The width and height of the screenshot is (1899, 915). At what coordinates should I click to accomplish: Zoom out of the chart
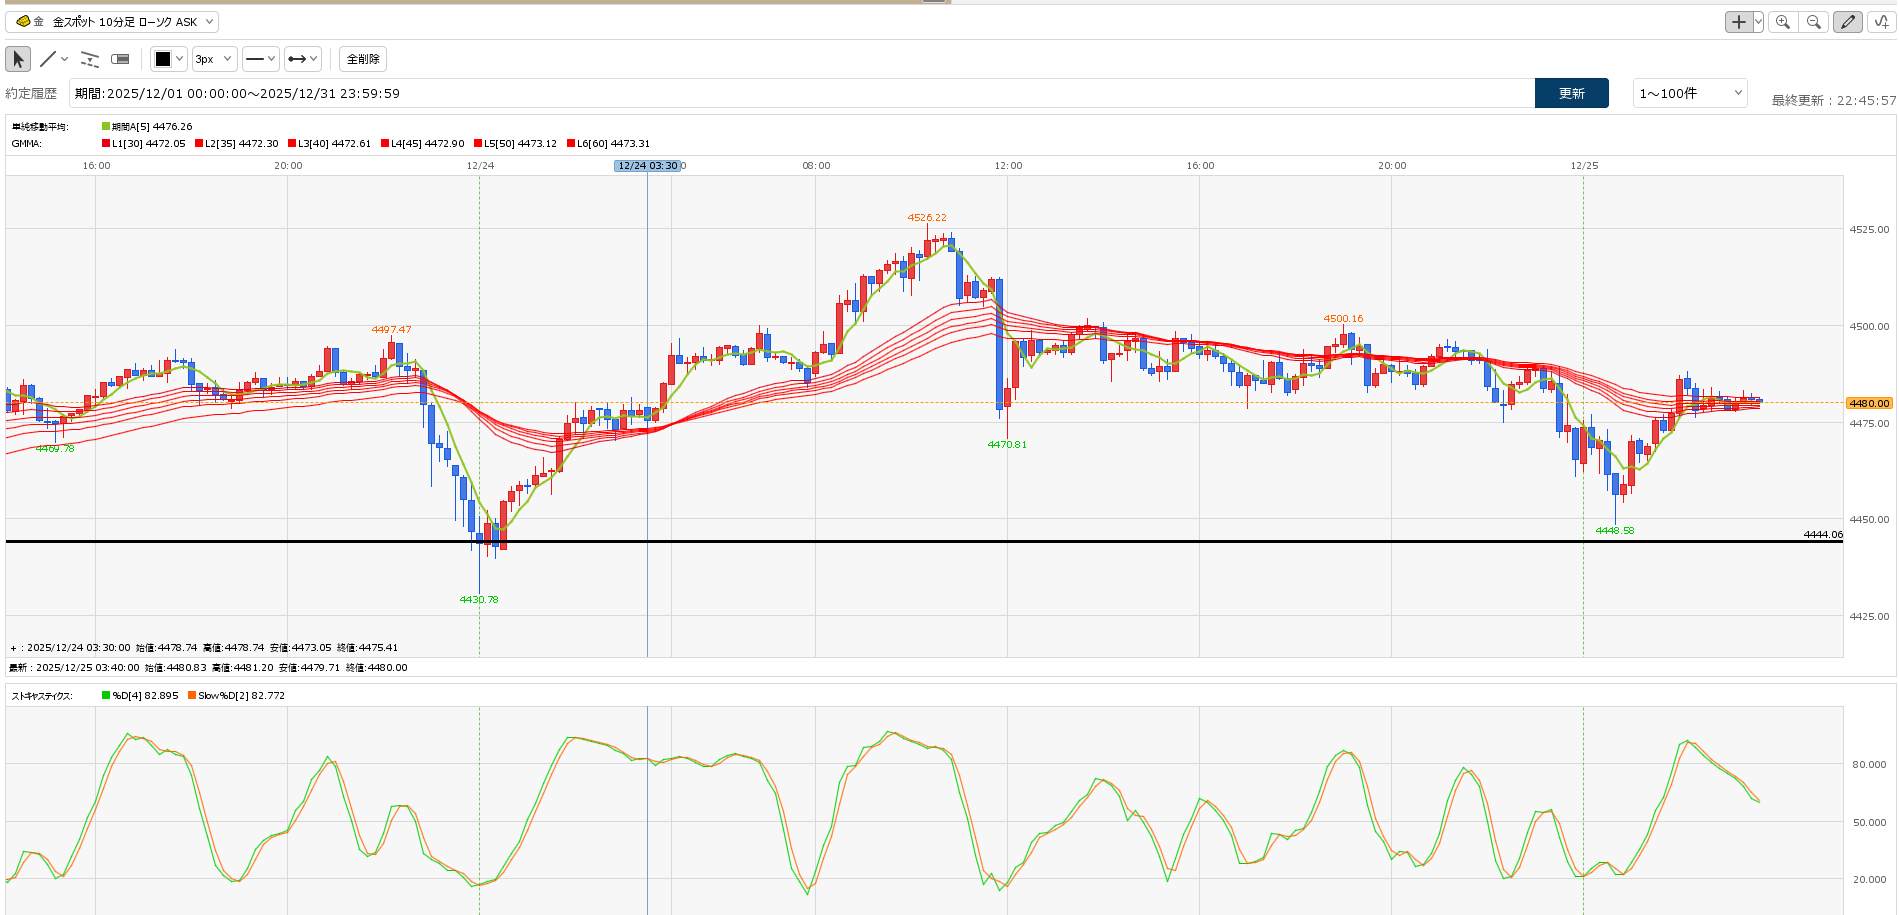[x=1813, y=22]
